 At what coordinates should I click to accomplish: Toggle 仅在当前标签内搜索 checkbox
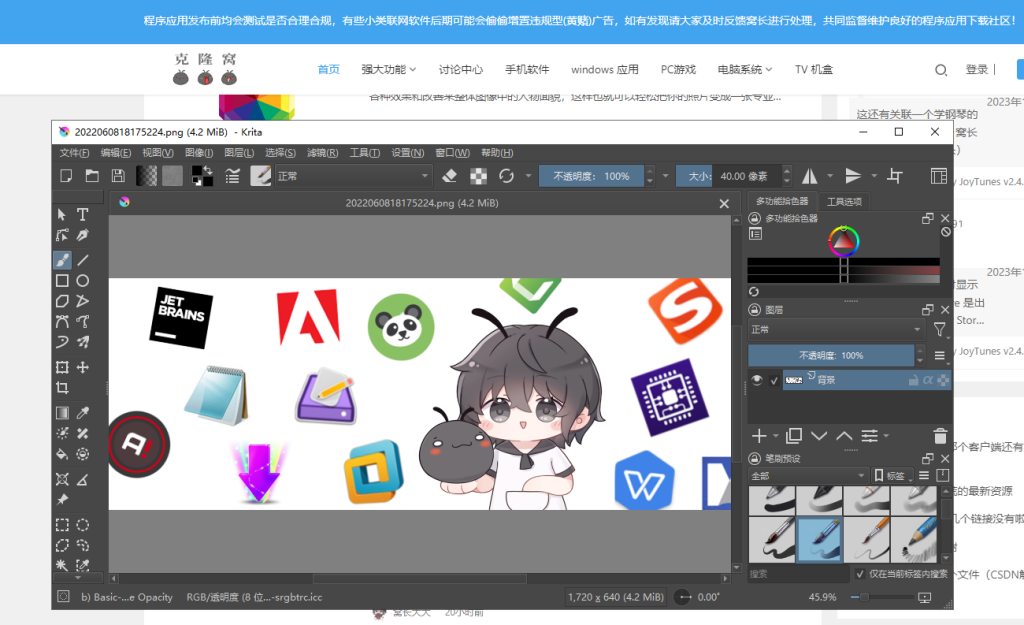coord(860,573)
